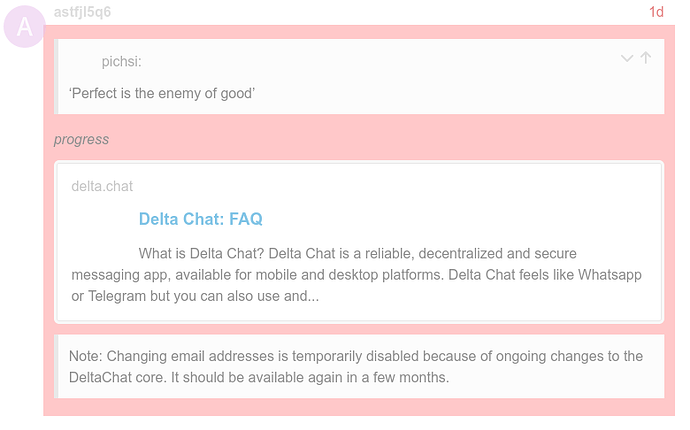Screen dimensions: 690x430
Task: Open the "Delta Chat: FAQ" link
Action: pos(200,219)
